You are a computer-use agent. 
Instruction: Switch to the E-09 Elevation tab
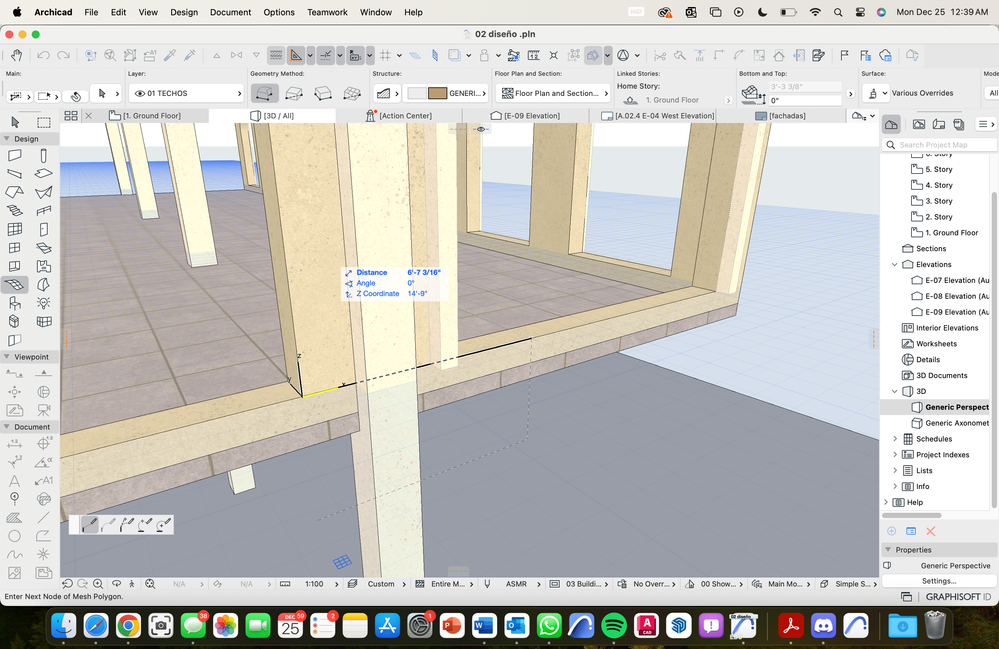click(531, 116)
